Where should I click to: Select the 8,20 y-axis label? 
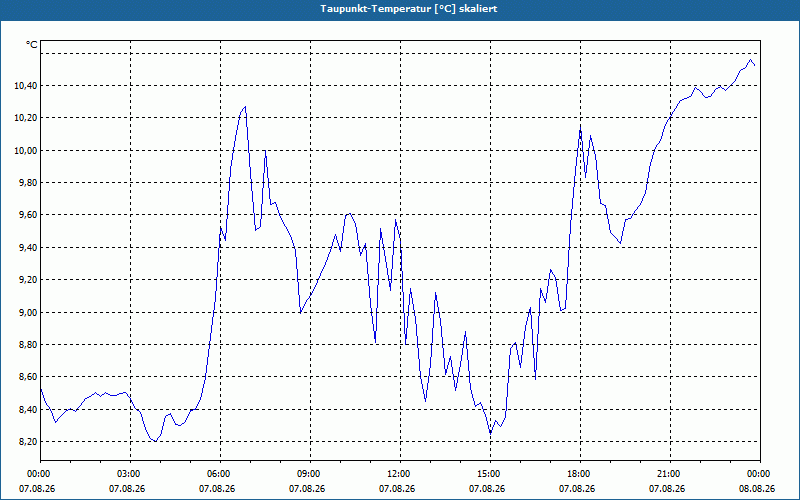point(28,441)
